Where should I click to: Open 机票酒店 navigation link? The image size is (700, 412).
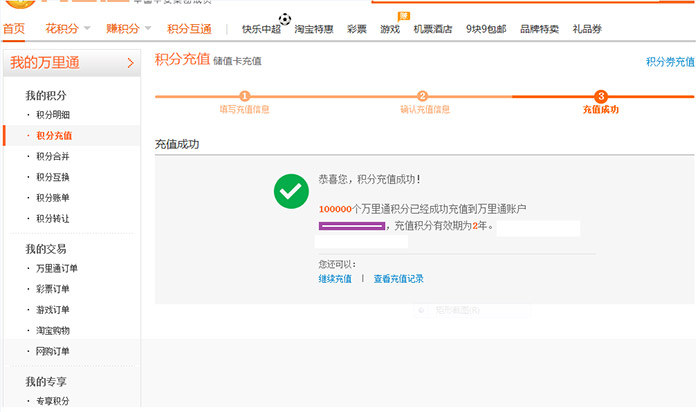pyautogui.click(x=433, y=29)
